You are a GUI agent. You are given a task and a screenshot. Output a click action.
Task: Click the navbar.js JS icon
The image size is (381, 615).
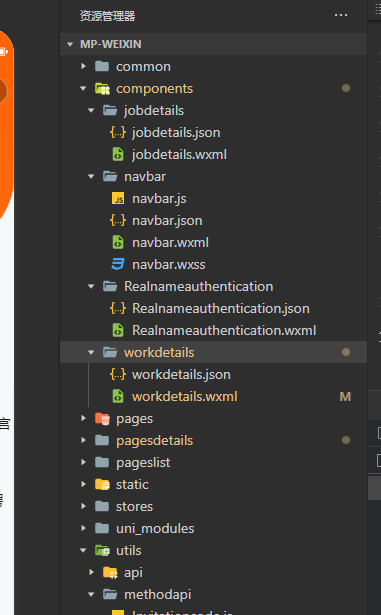pyautogui.click(x=118, y=198)
